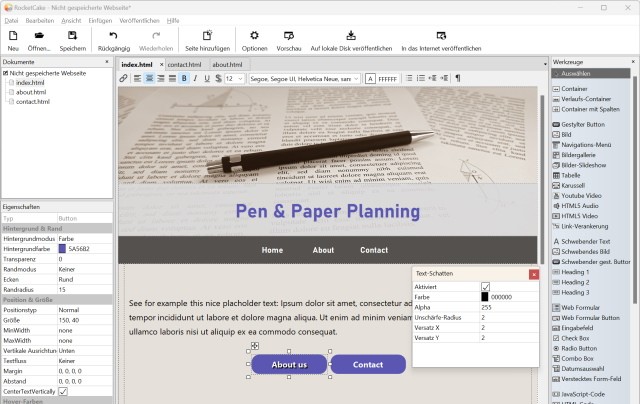Click the Hintergrundfarbe purple color swatch

coord(62,248)
